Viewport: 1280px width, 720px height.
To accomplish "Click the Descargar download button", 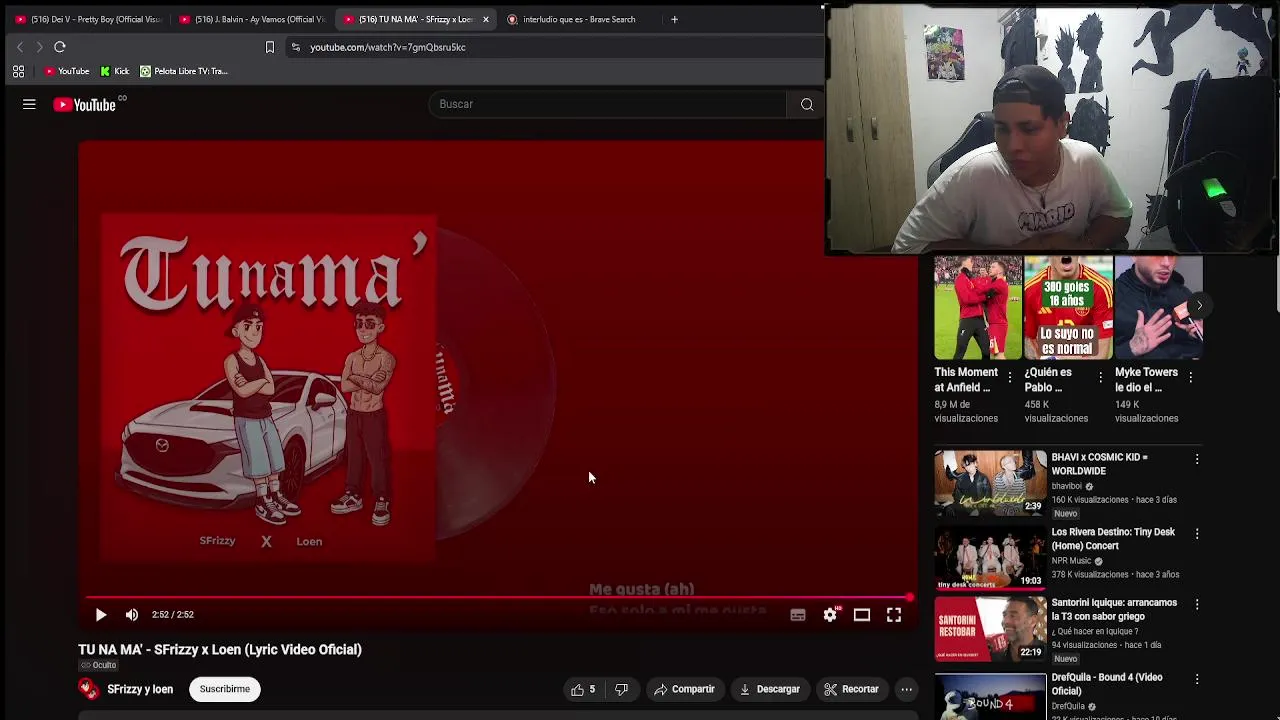I will tap(770, 689).
